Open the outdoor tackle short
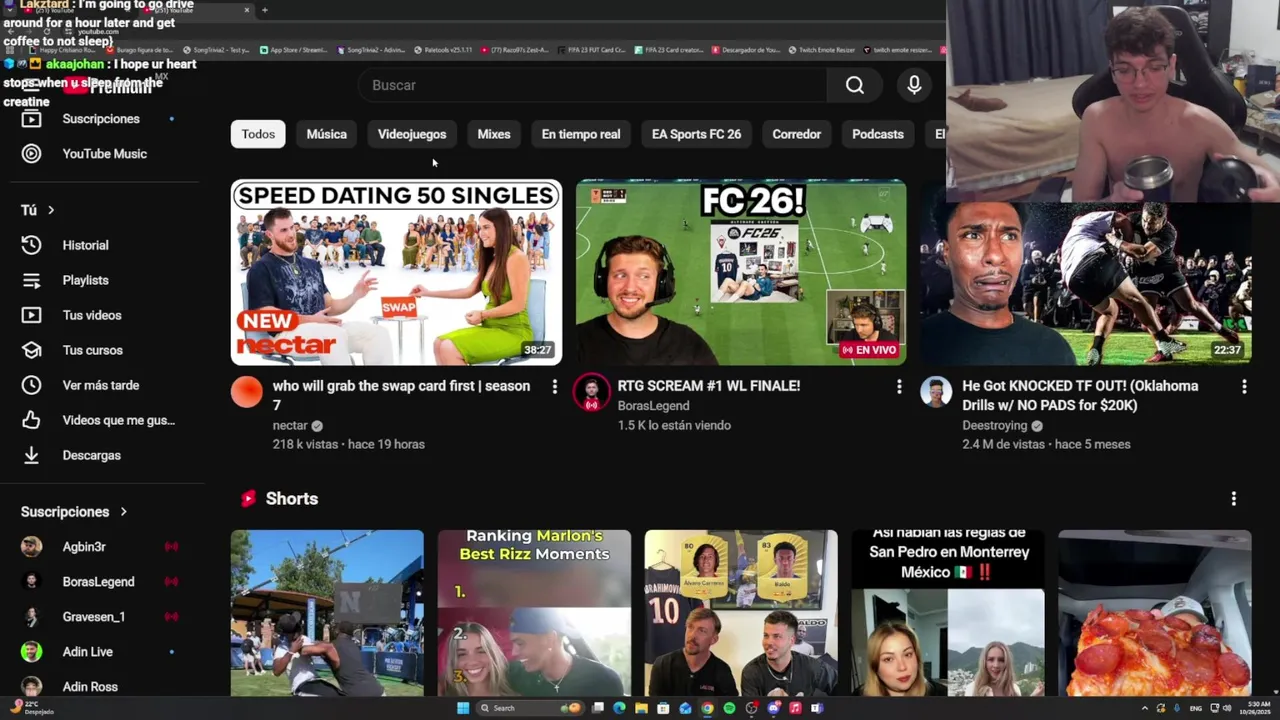 tap(327, 612)
